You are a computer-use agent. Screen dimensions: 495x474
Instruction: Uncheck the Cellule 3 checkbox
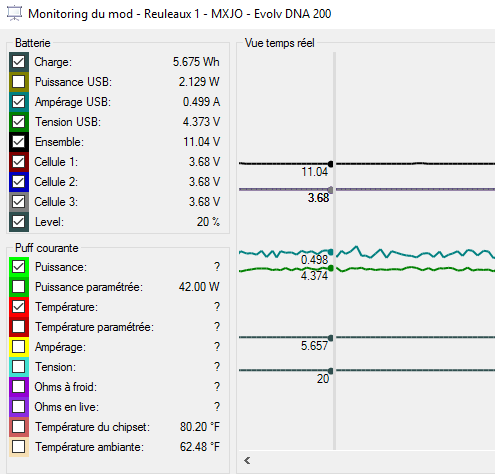tap(19, 202)
